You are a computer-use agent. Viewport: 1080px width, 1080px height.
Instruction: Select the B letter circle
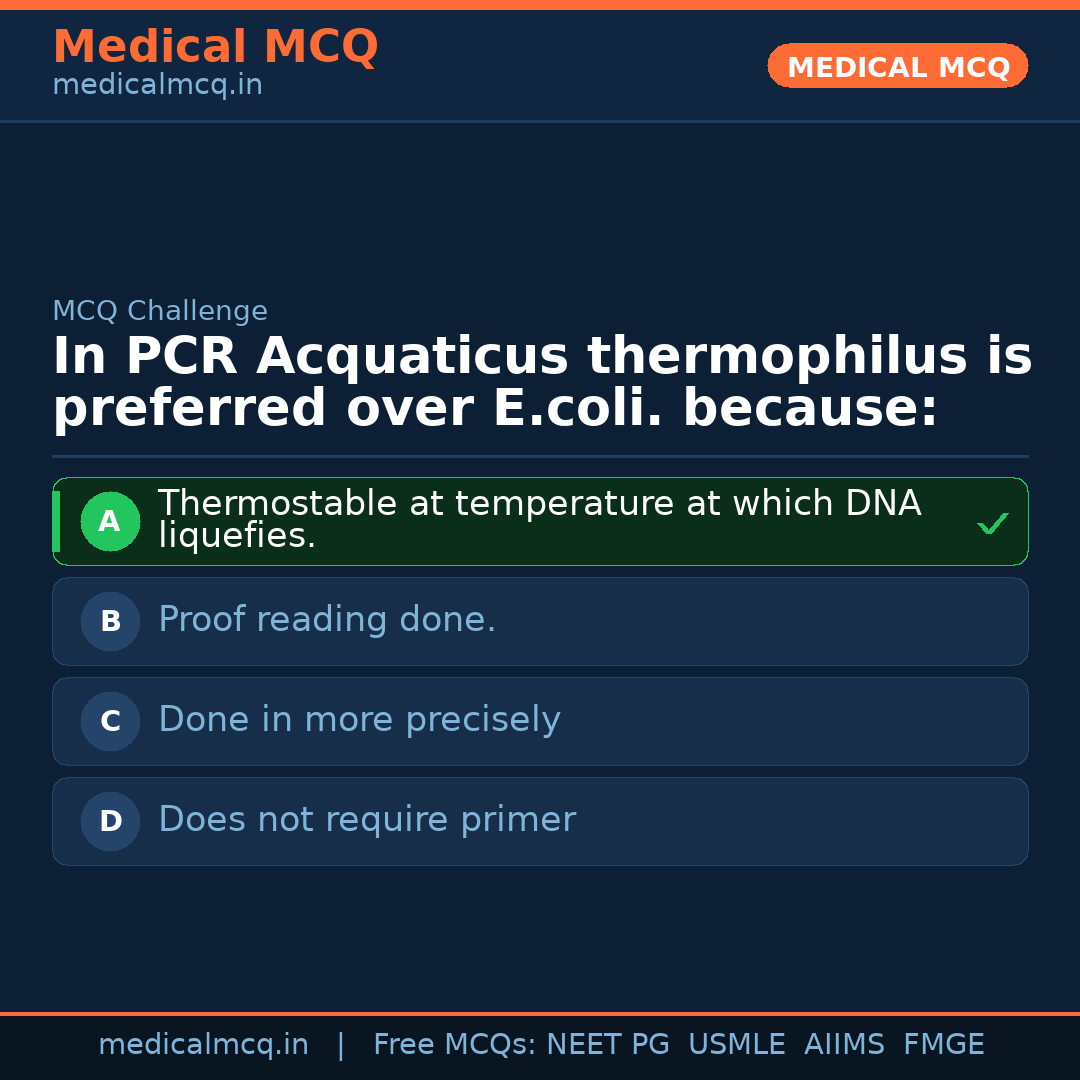(x=110, y=621)
